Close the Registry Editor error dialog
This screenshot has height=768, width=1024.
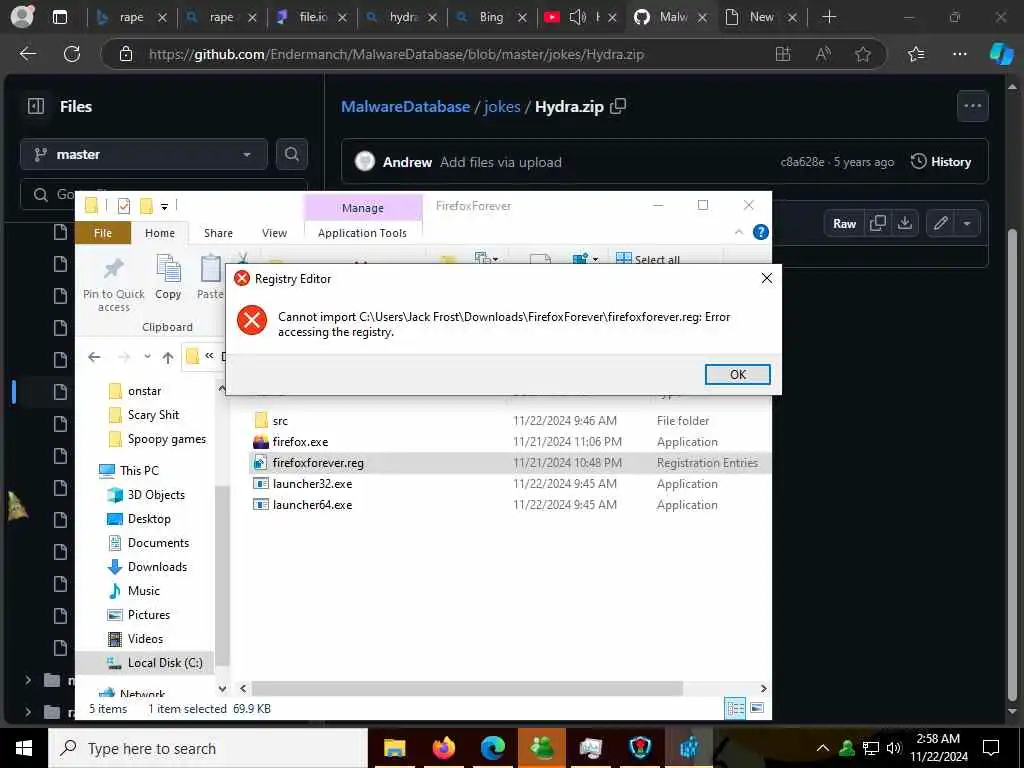pos(767,278)
